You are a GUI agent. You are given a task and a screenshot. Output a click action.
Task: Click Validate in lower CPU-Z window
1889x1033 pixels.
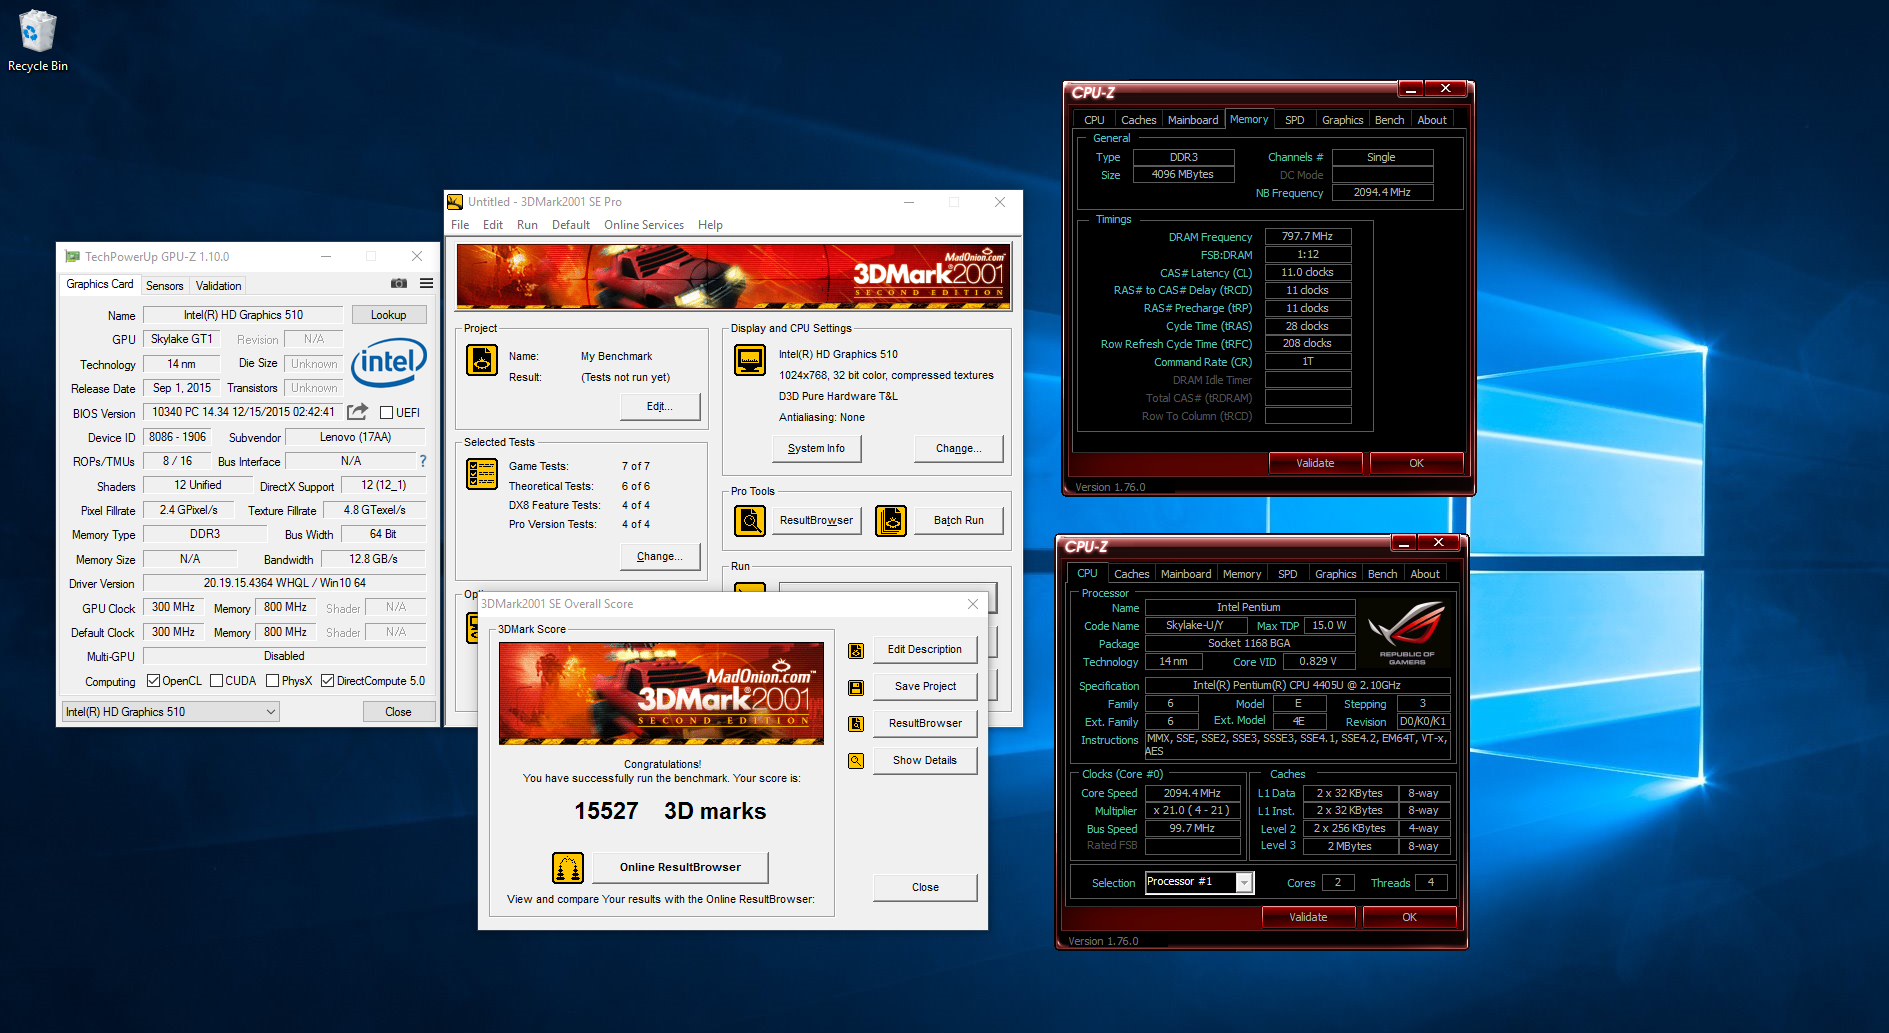pyautogui.click(x=1308, y=917)
